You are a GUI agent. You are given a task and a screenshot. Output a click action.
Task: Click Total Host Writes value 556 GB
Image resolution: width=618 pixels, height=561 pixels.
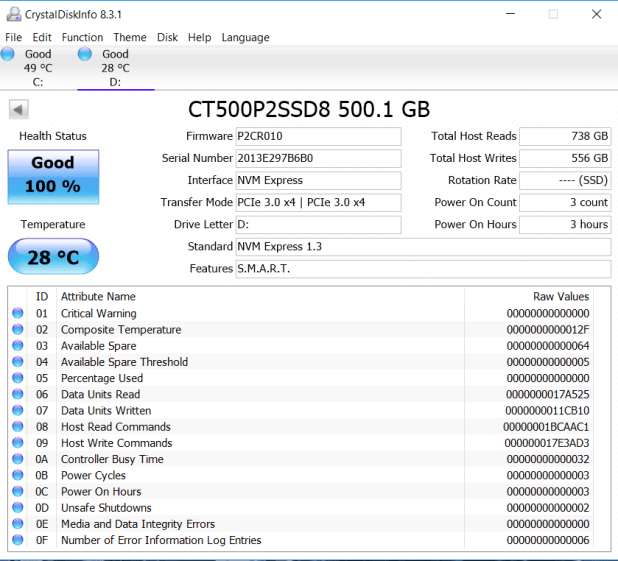(x=565, y=158)
